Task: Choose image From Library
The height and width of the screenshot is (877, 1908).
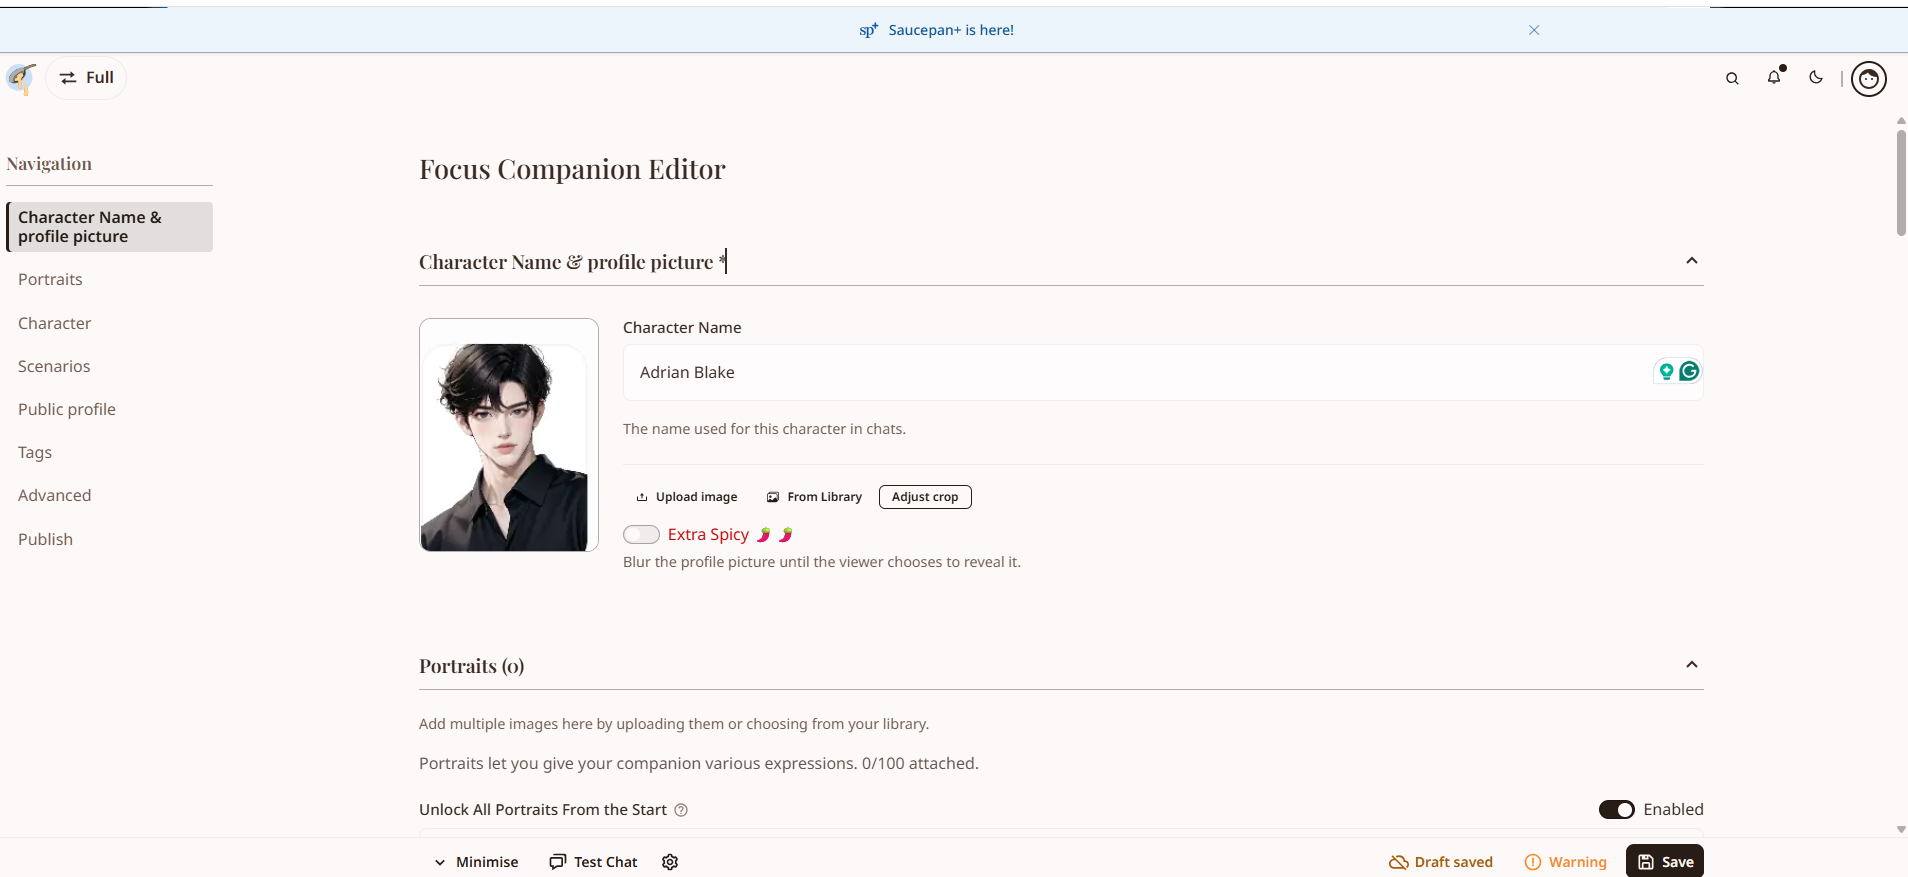Action: click(814, 497)
